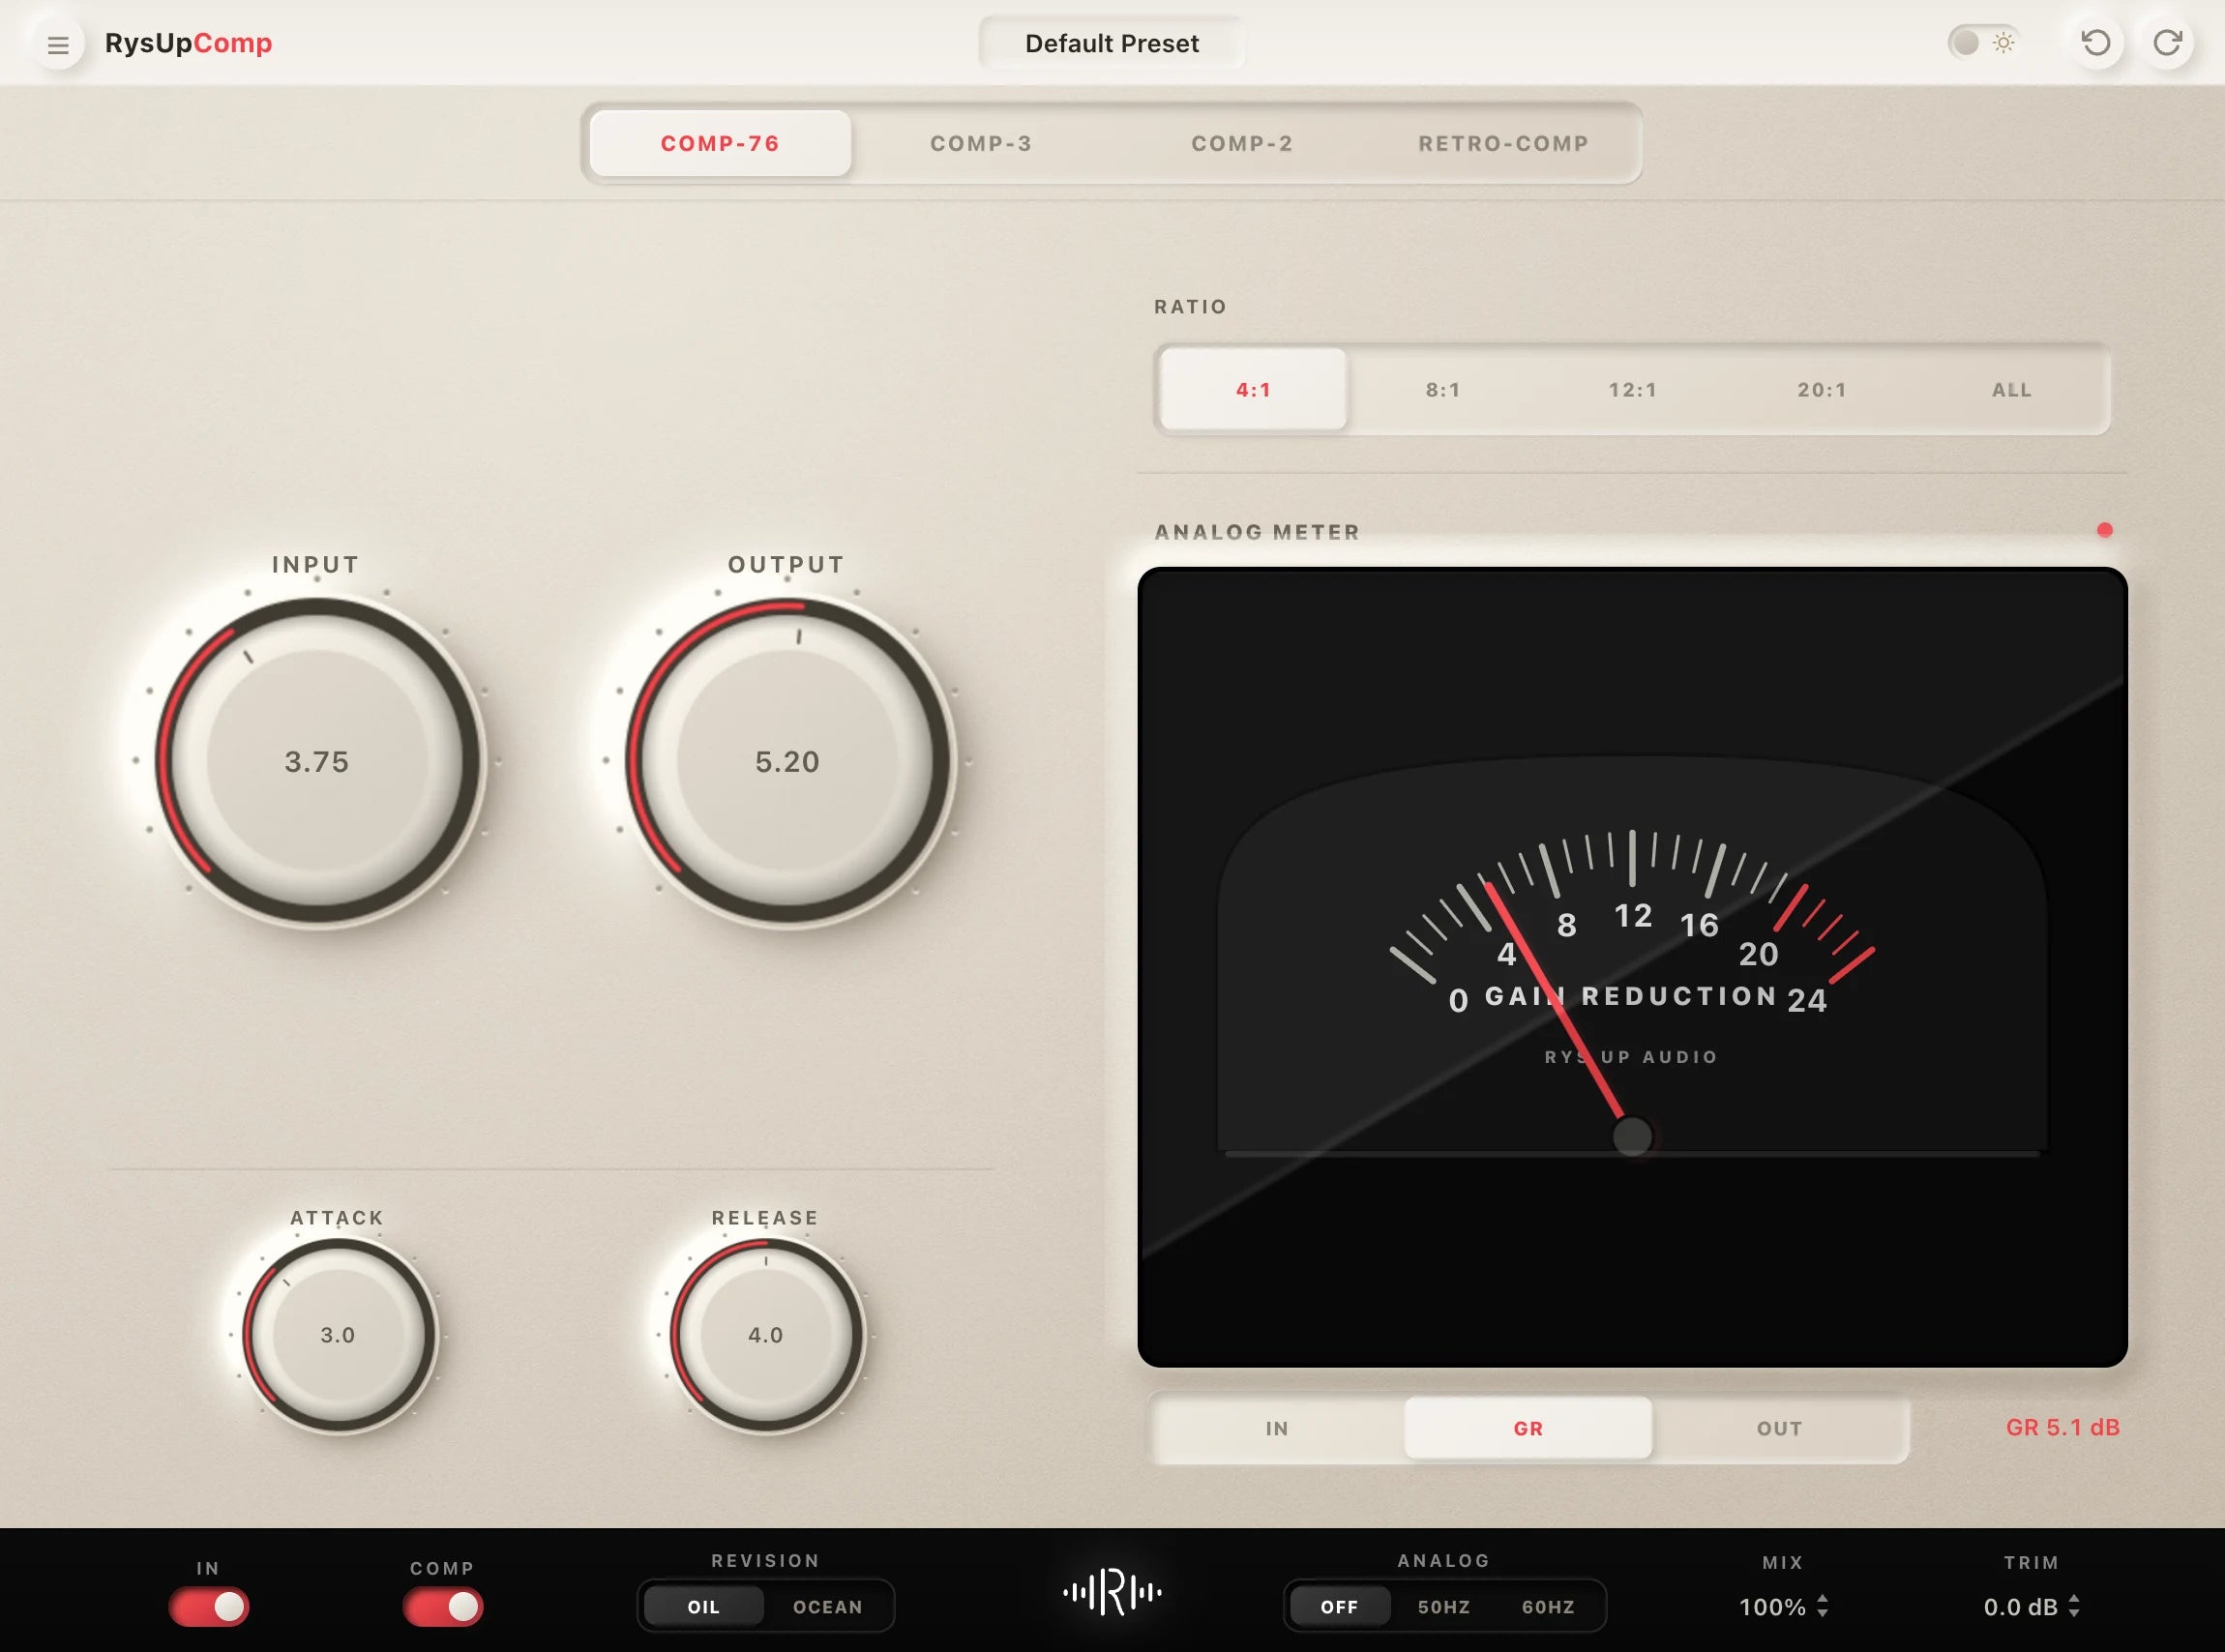Image resolution: width=2225 pixels, height=1652 pixels.
Task: Click the OUTPUT knob showing 5.20
Action: (x=787, y=760)
